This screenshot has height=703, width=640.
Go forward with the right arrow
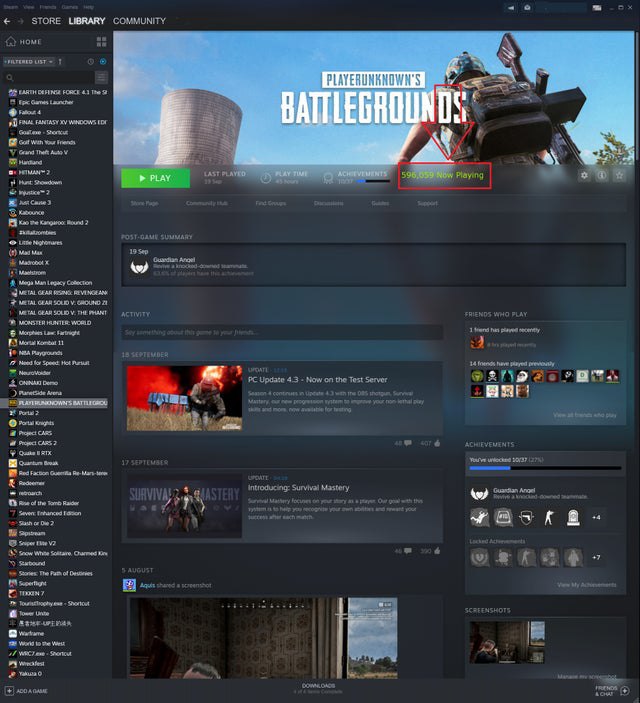[x=21, y=21]
